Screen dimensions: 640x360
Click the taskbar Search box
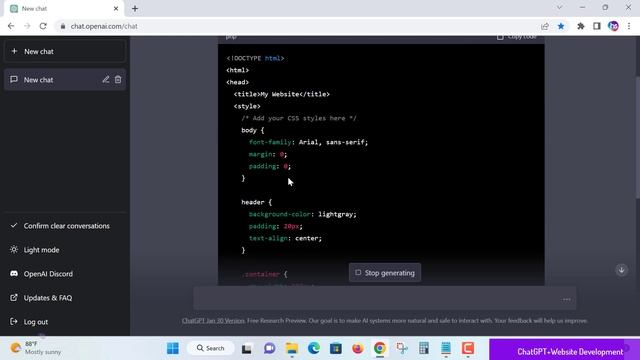click(x=211, y=348)
